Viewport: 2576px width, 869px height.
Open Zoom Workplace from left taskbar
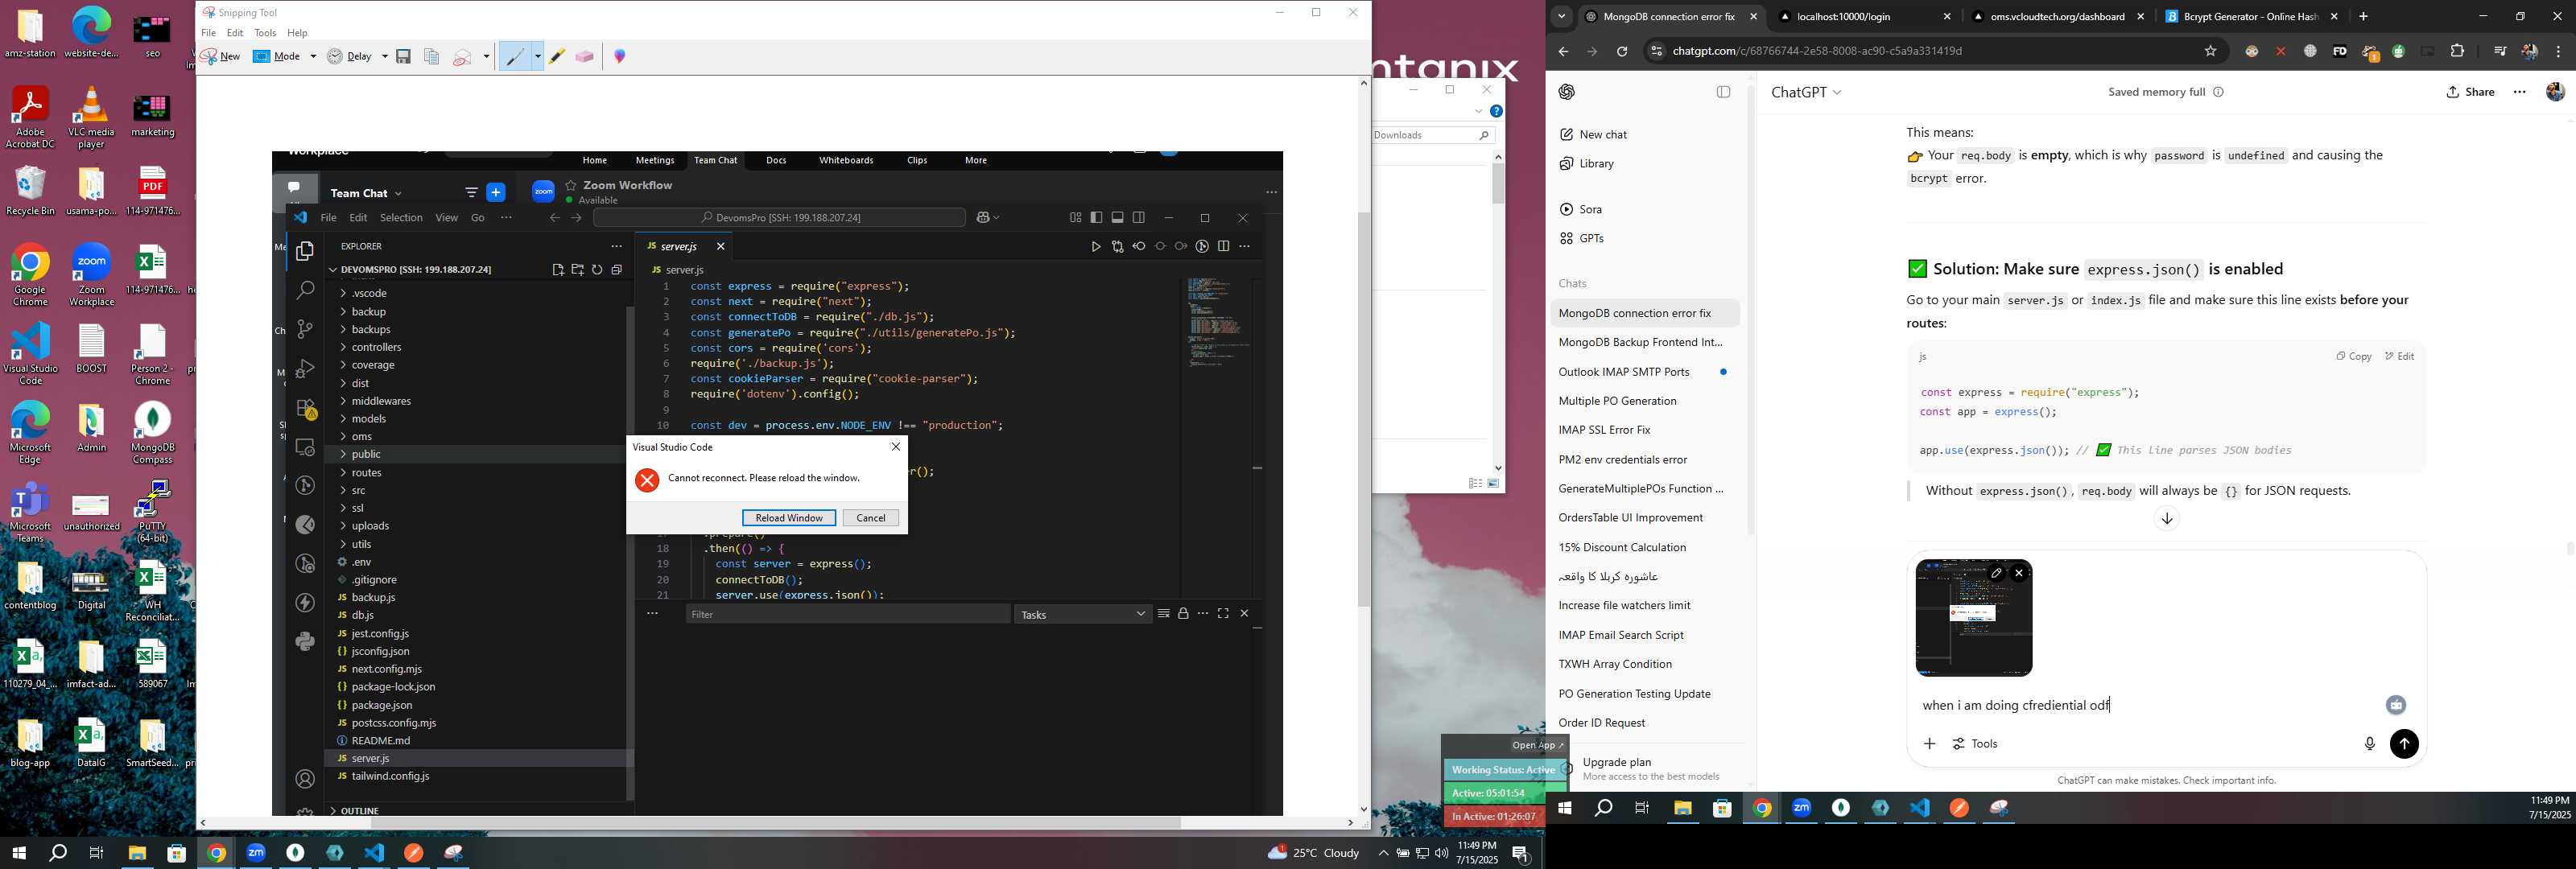point(256,853)
